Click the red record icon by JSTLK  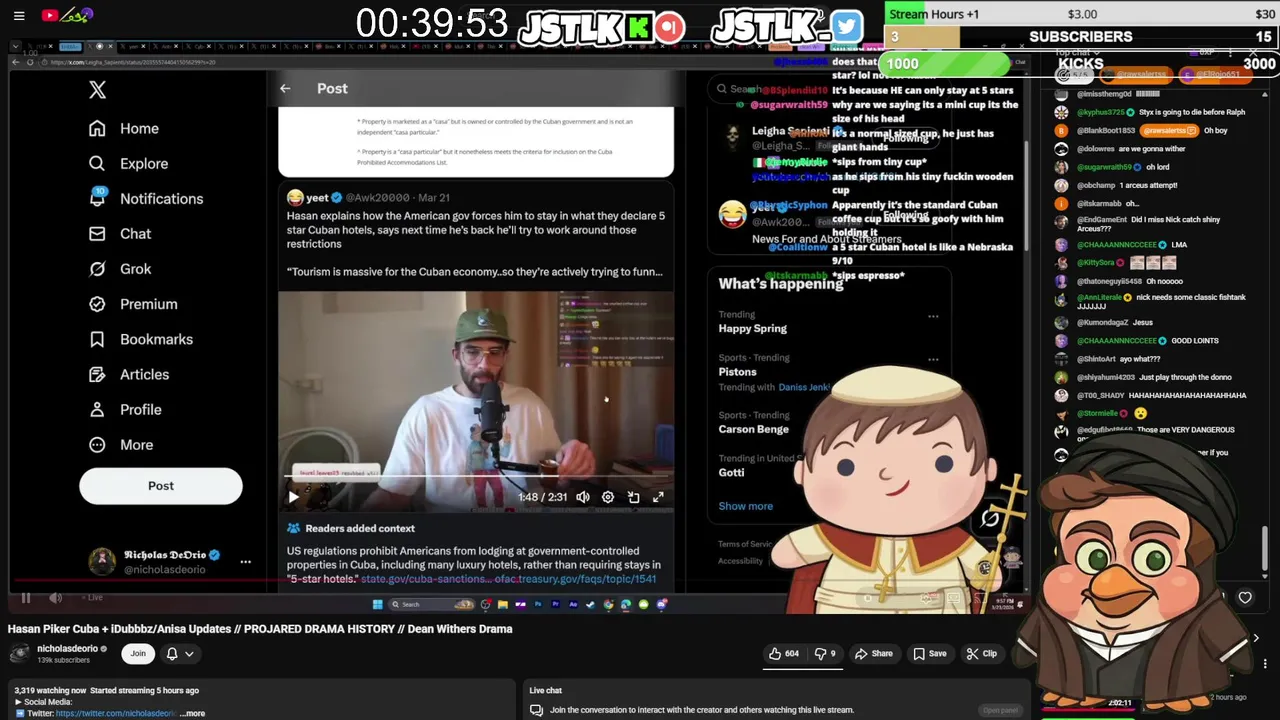pyautogui.click(x=670, y=27)
